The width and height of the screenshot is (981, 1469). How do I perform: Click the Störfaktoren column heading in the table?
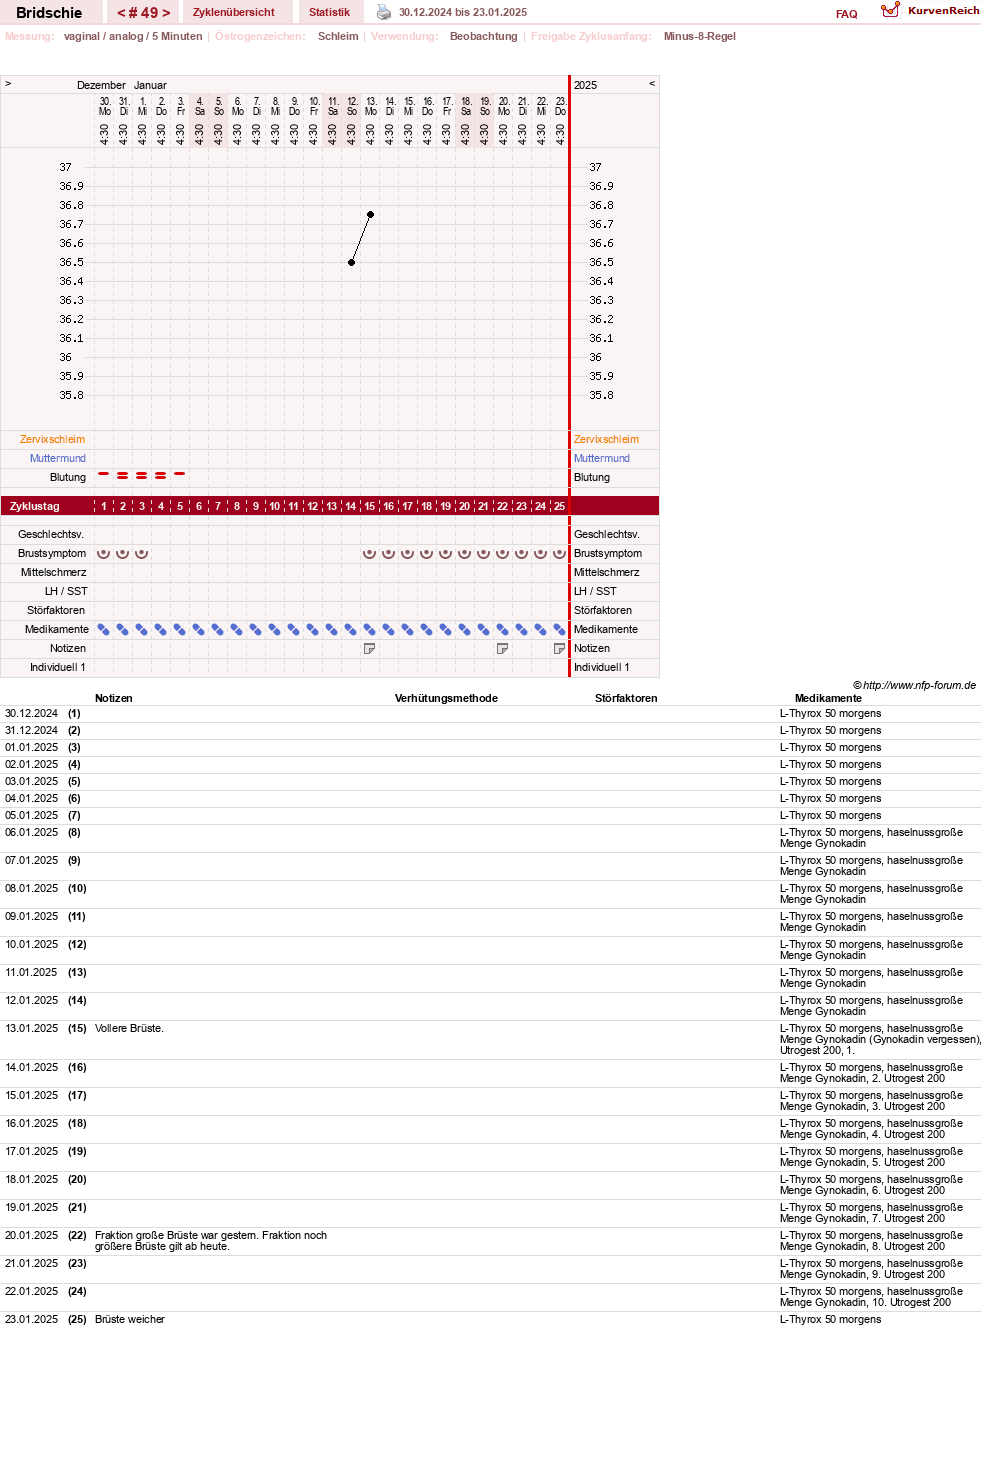(626, 698)
